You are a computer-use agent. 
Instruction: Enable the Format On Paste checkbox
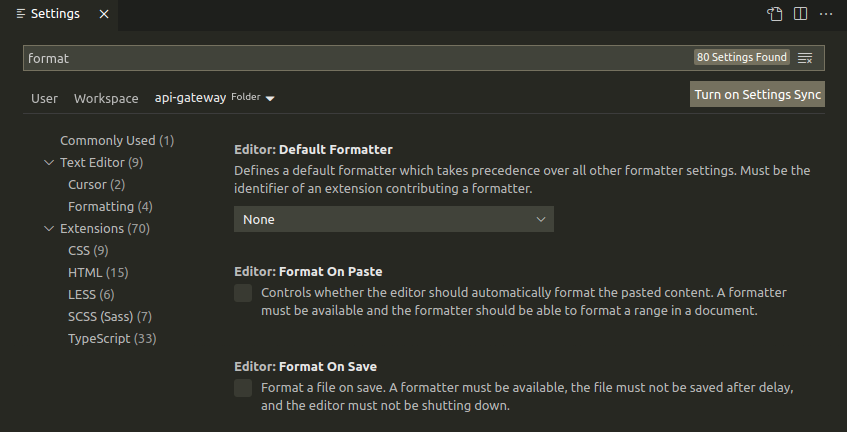[x=243, y=293]
